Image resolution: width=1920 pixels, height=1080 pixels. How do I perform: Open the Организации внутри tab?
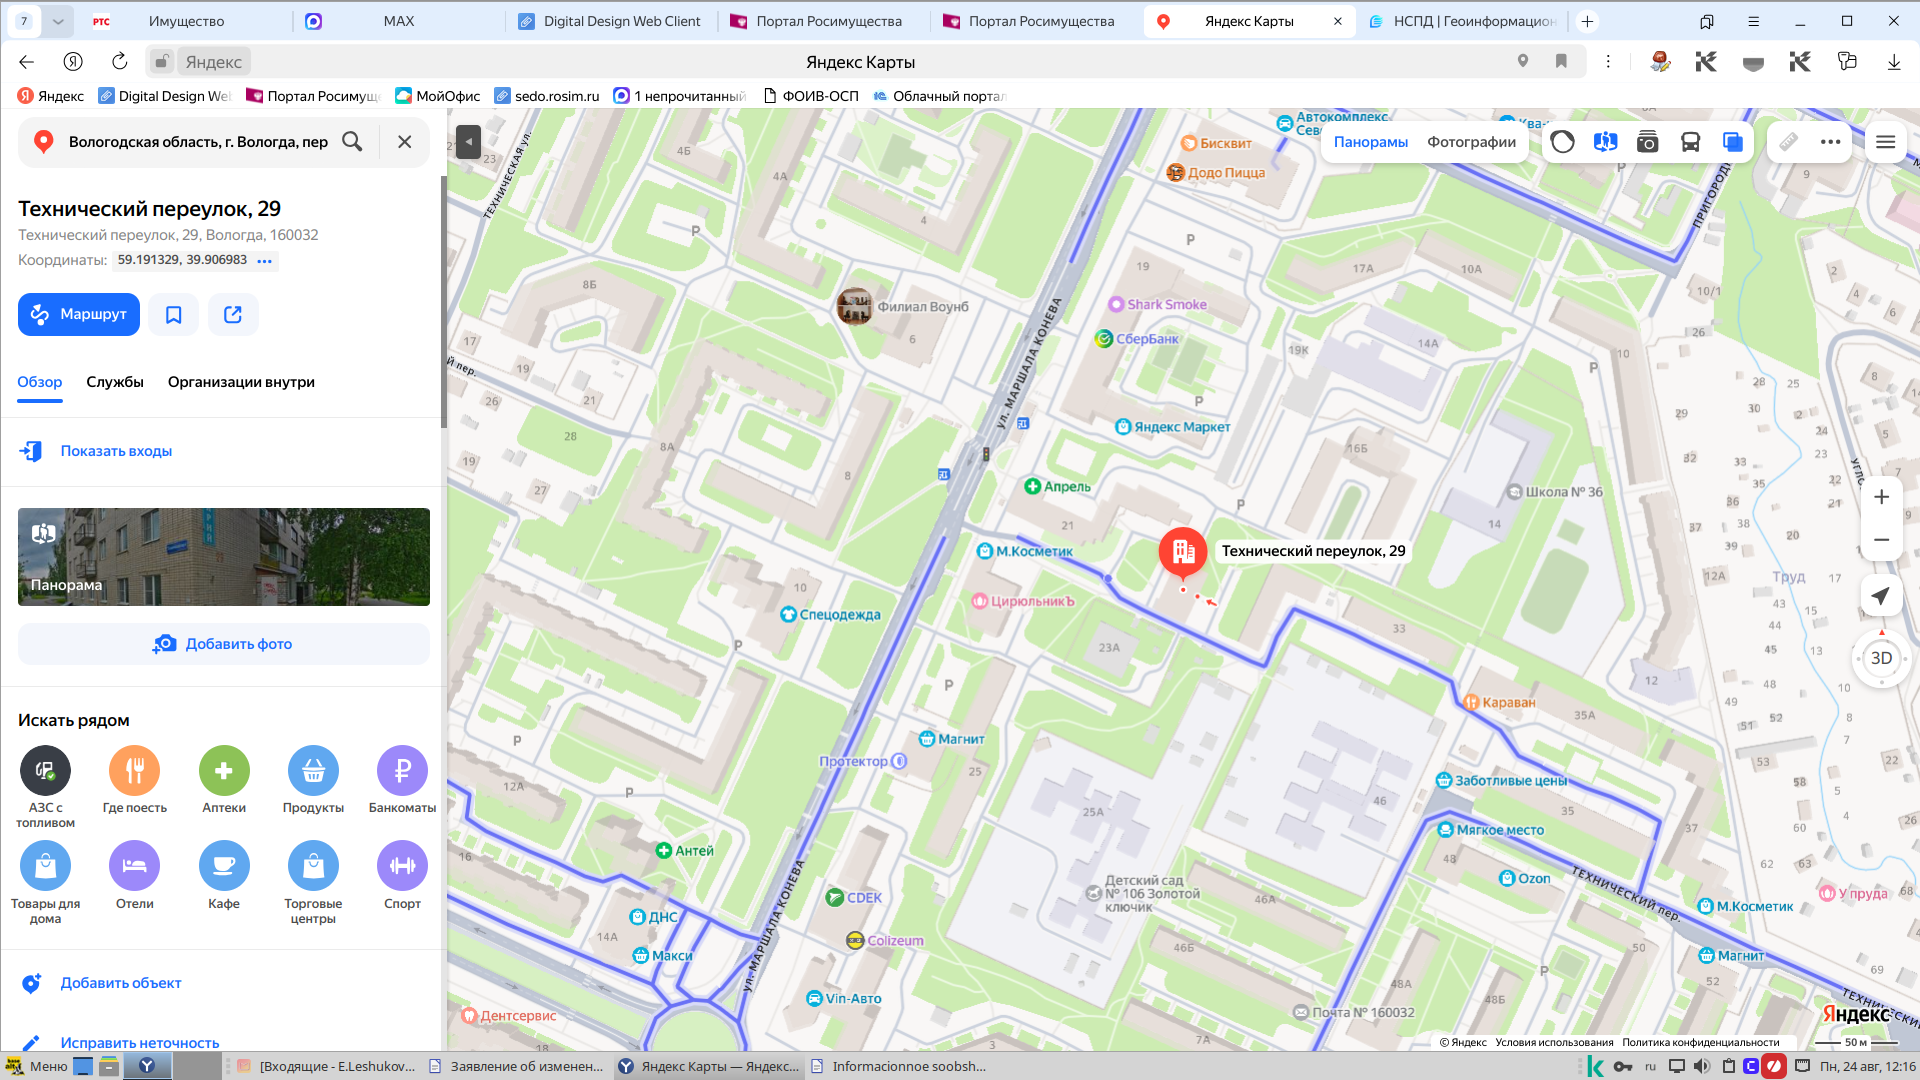coord(241,382)
